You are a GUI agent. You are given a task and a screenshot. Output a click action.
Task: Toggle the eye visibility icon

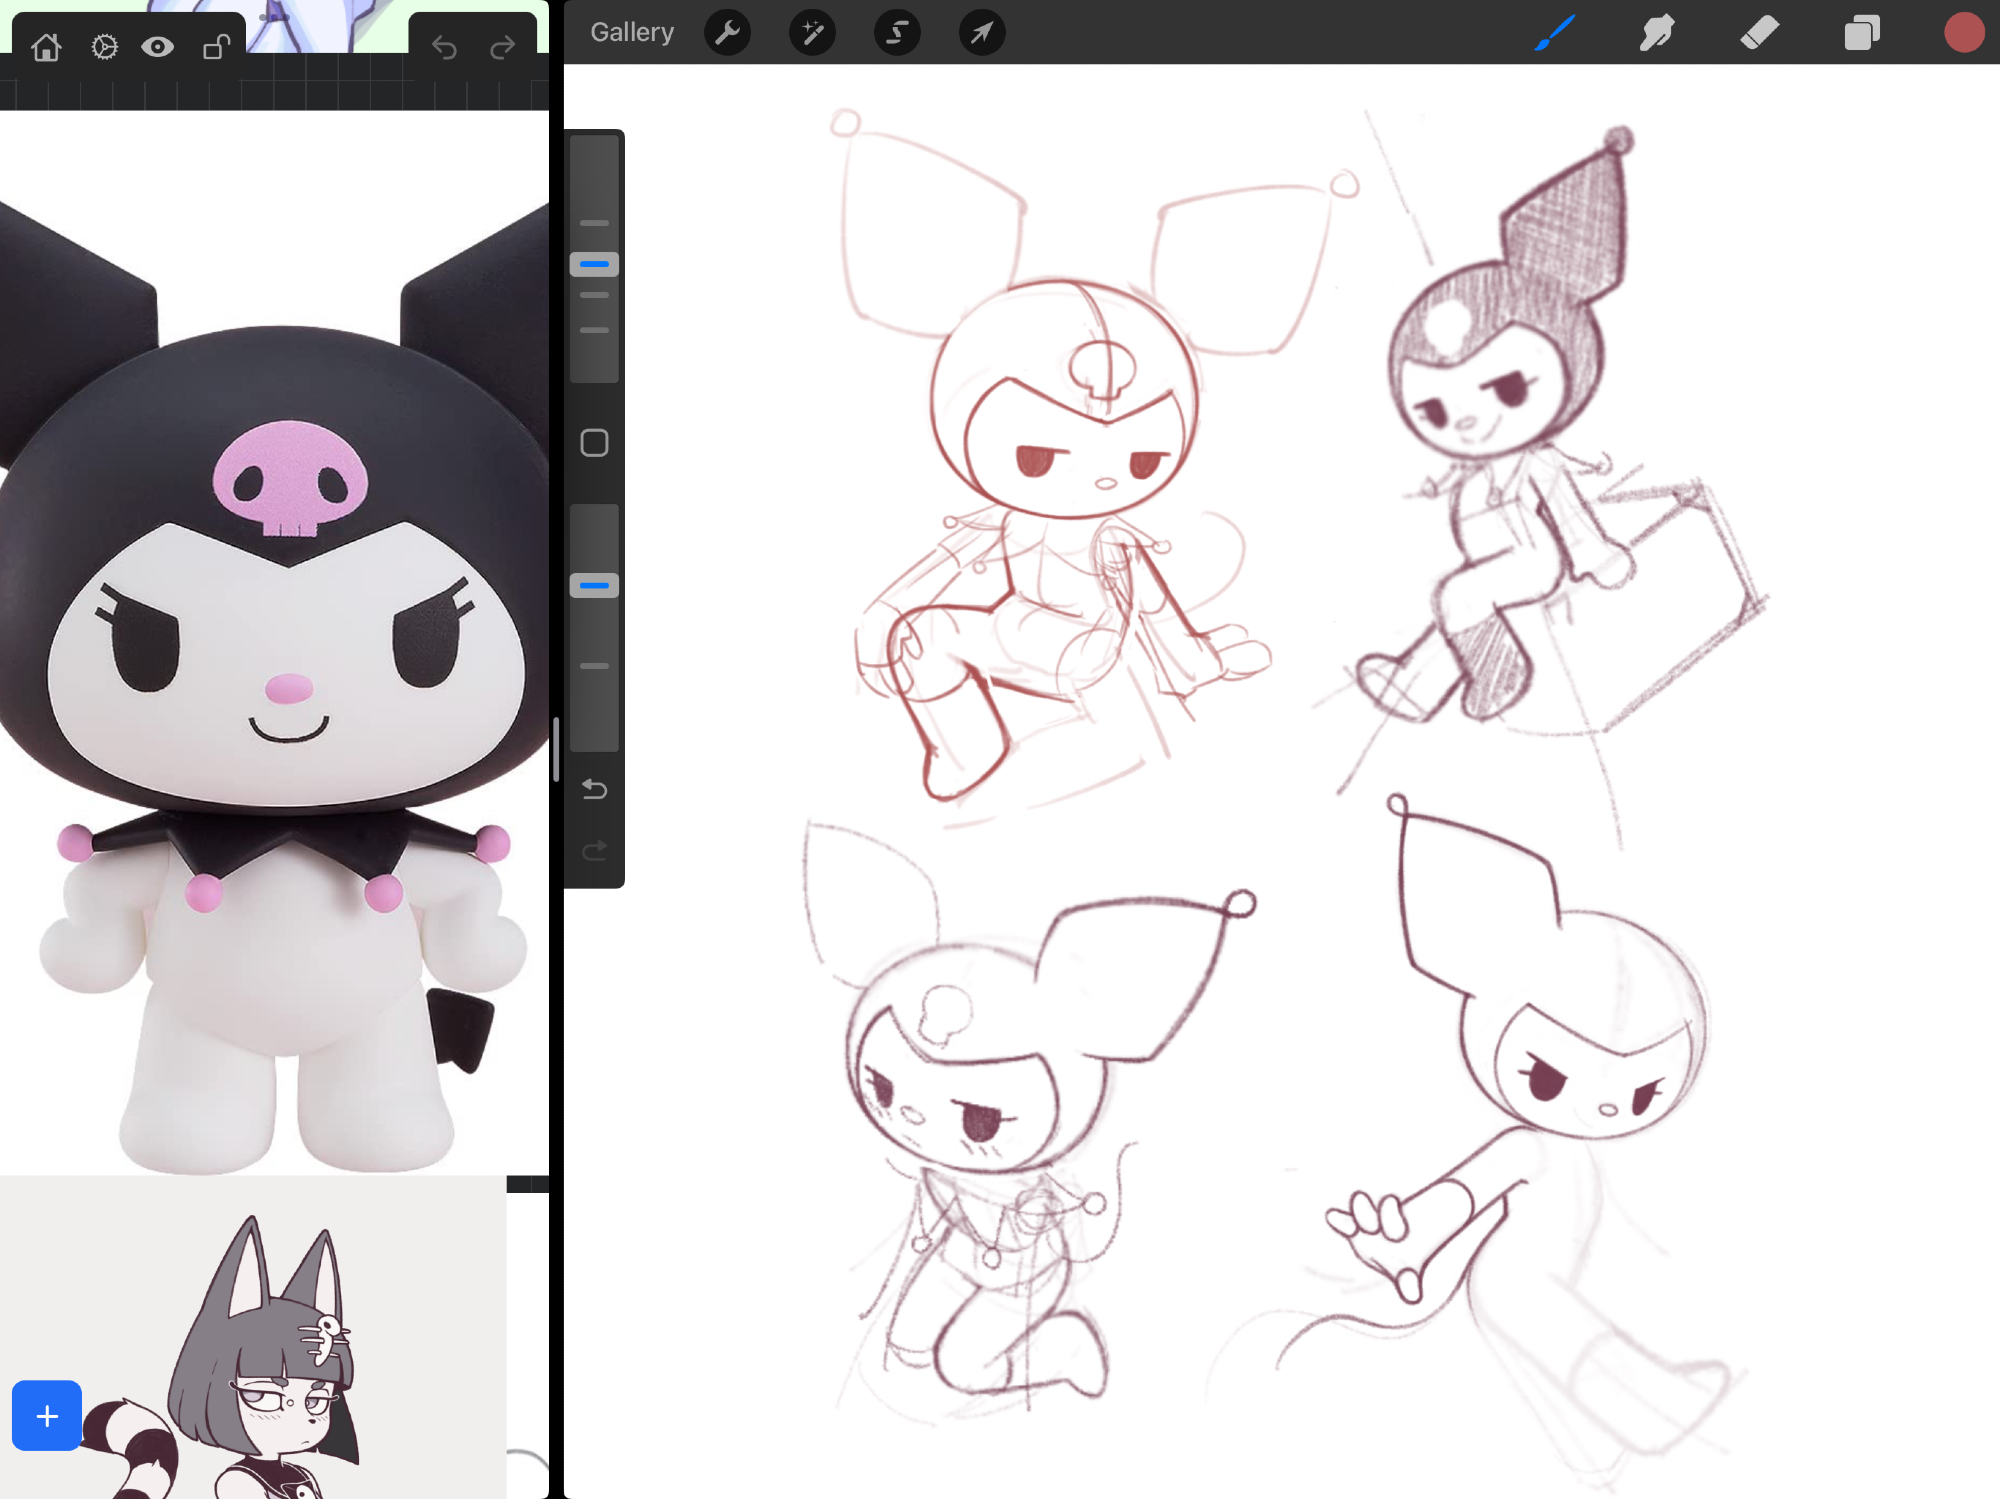157,47
